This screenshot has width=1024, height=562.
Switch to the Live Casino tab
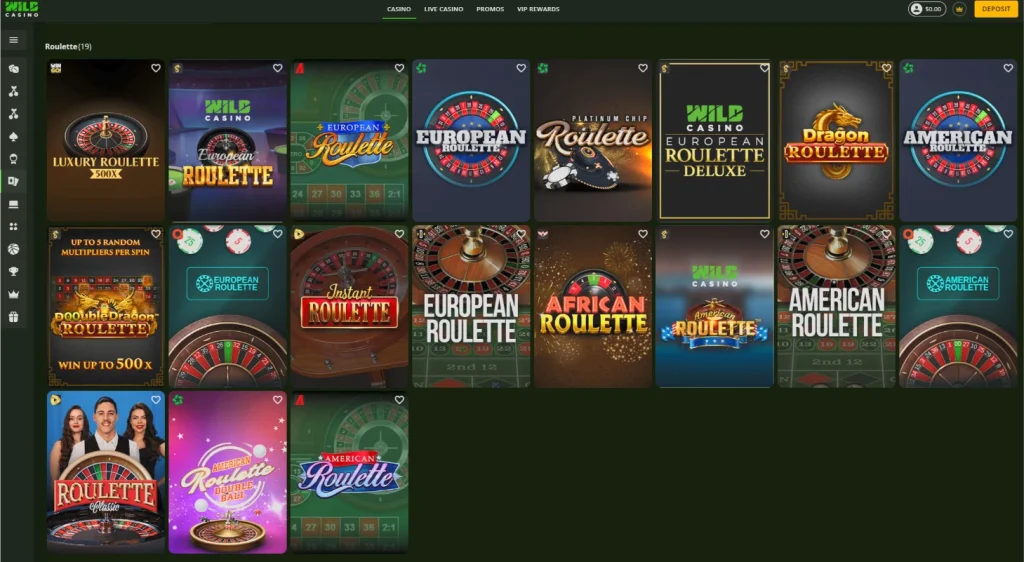[443, 9]
